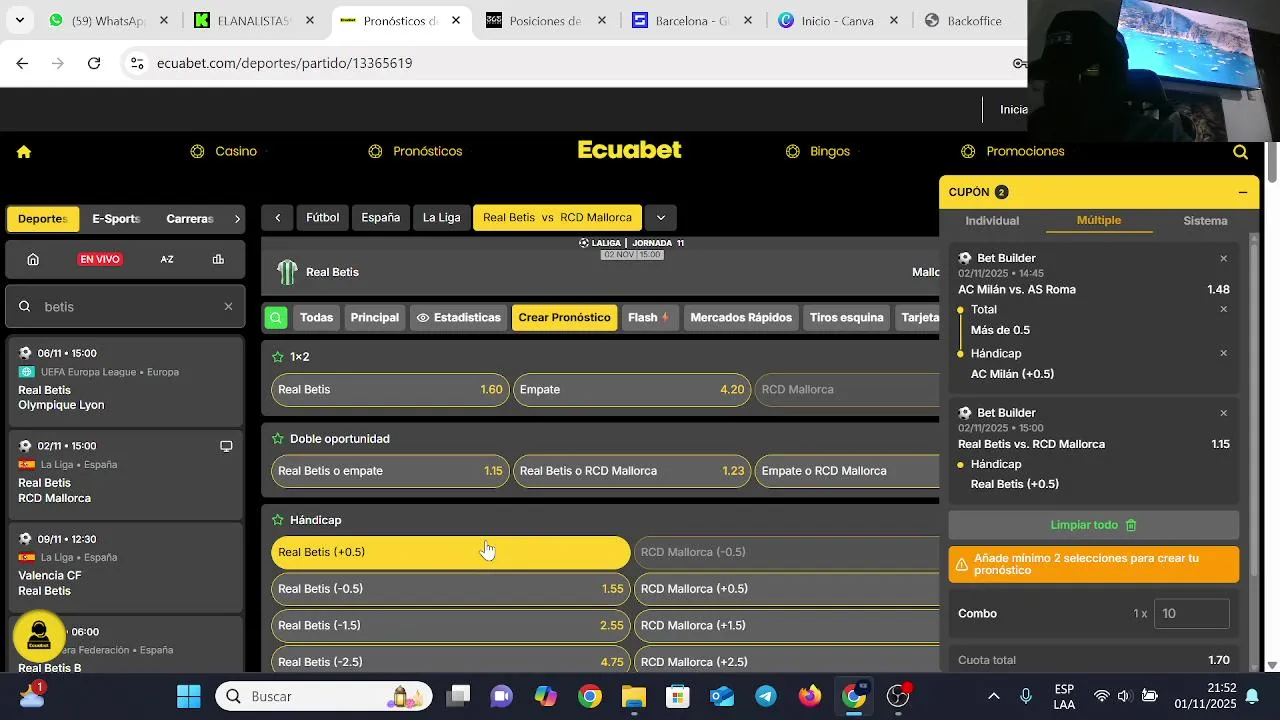Minimize the Cupón panel
The image size is (1280, 720).
click(1242, 192)
